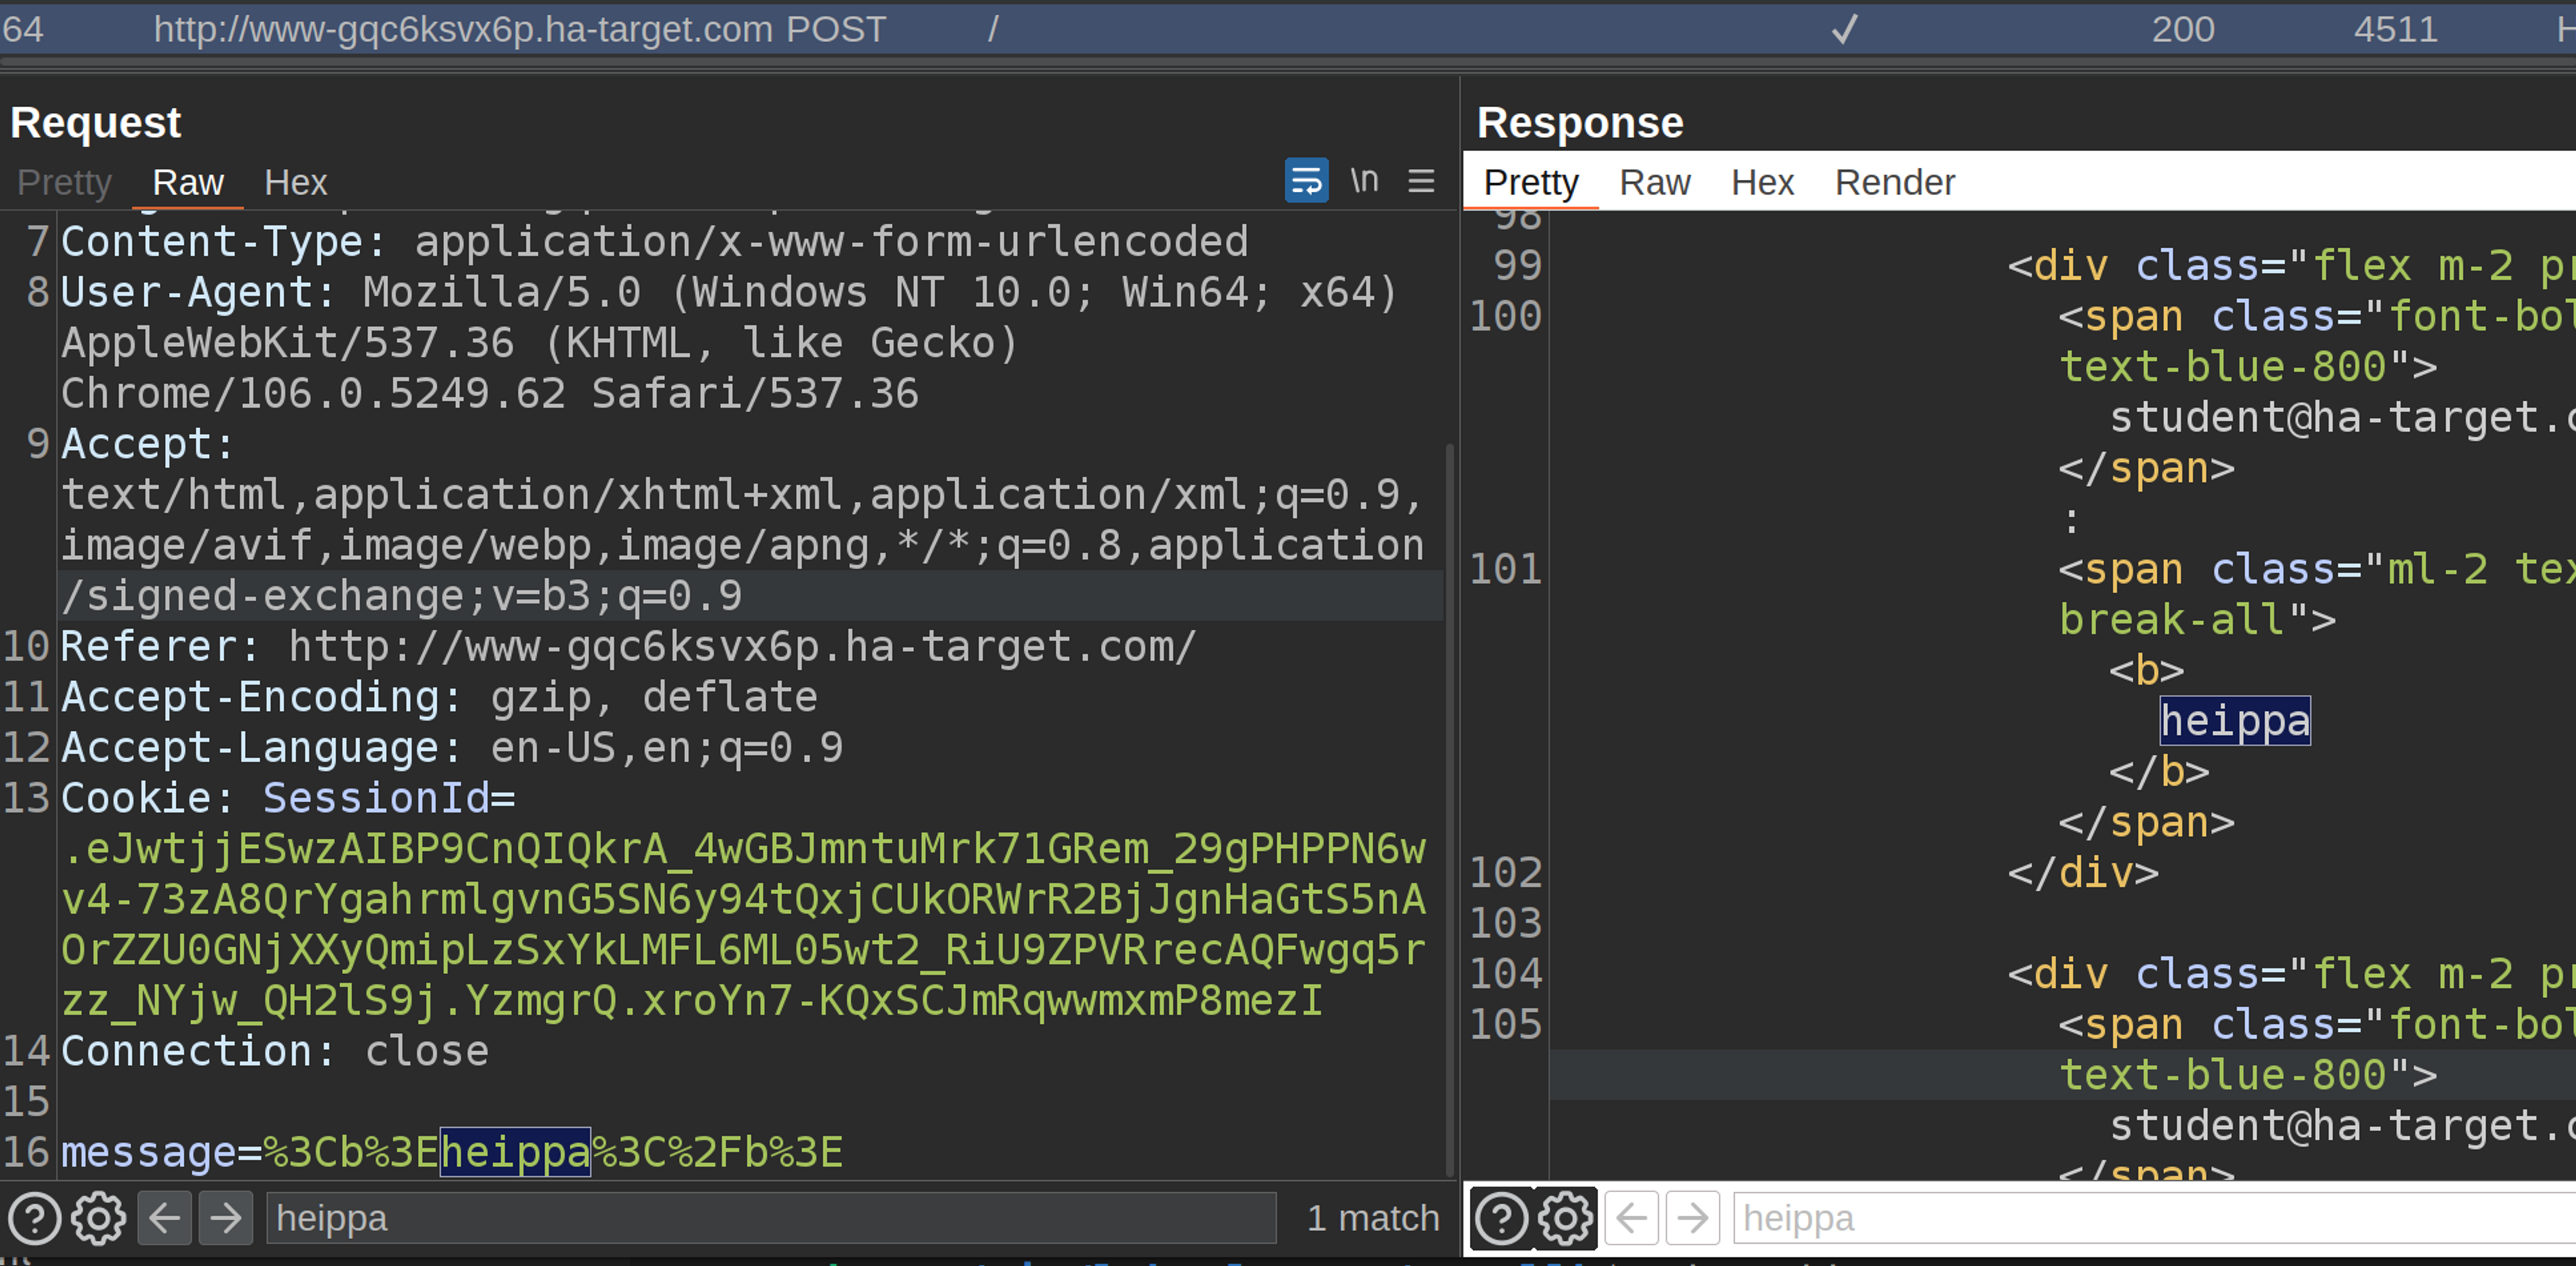Open the Request panel hamburger menu

click(1421, 181)
